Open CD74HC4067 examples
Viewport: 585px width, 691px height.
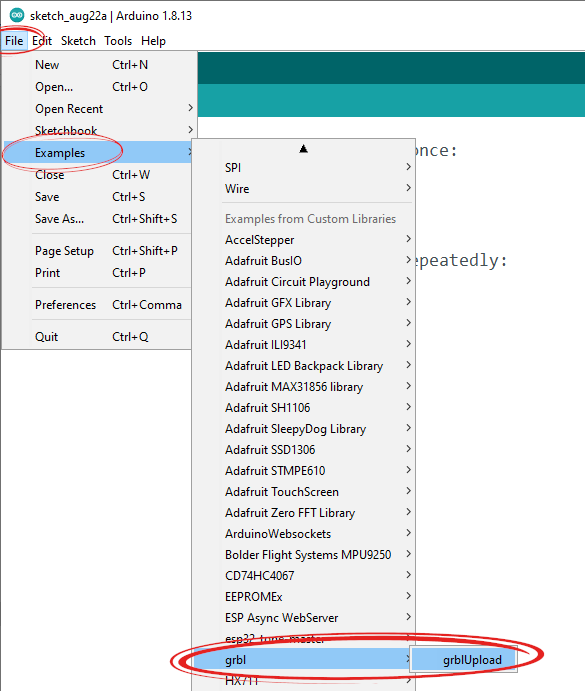coord(303,576)
